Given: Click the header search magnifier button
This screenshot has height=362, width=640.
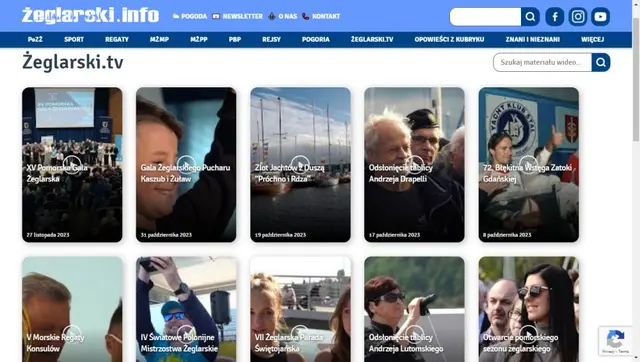Looking at the screenshot, I should pos(530,17).
